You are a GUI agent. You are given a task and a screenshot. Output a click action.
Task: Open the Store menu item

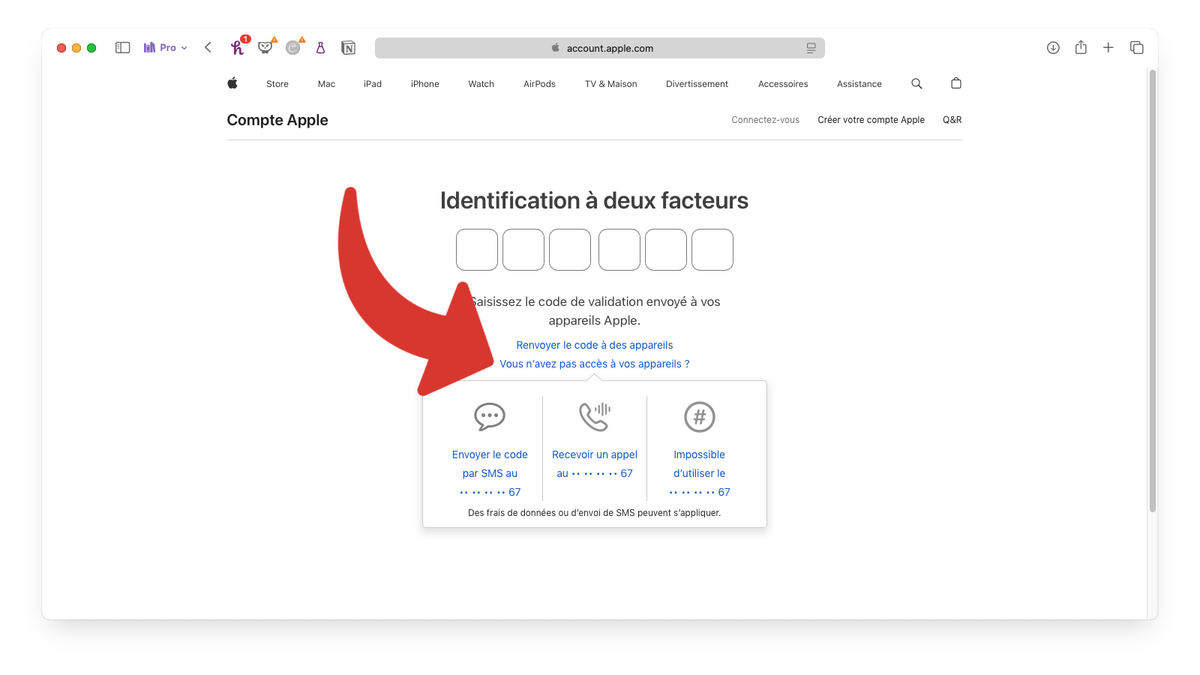click(277, 84)
